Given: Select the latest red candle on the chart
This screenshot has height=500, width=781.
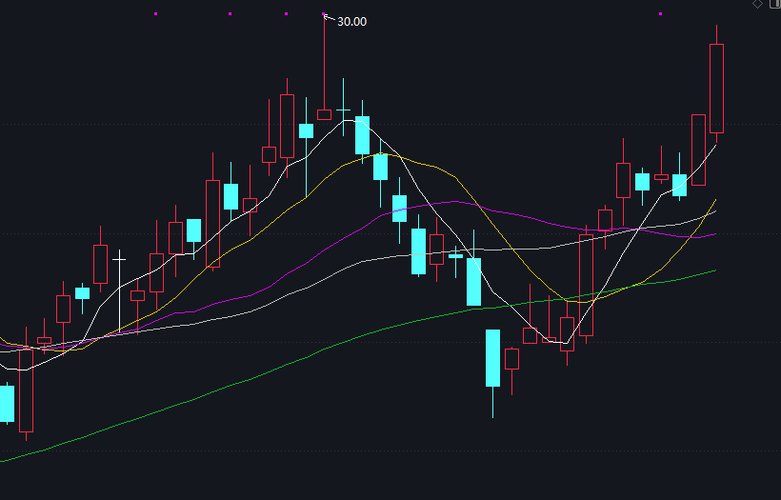Looking at the screenshot, I should click(716, 84).
